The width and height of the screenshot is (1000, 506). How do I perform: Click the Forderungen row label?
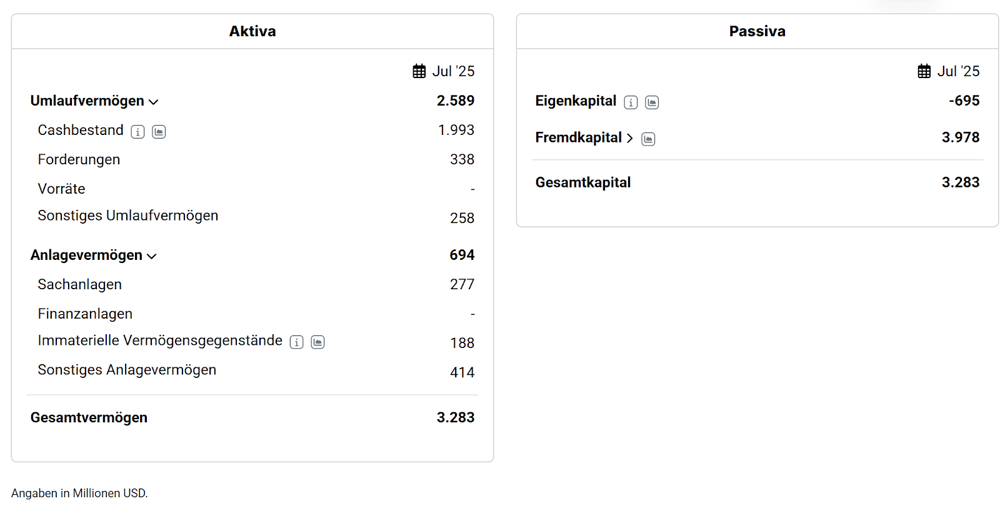[x=78, y=160]
